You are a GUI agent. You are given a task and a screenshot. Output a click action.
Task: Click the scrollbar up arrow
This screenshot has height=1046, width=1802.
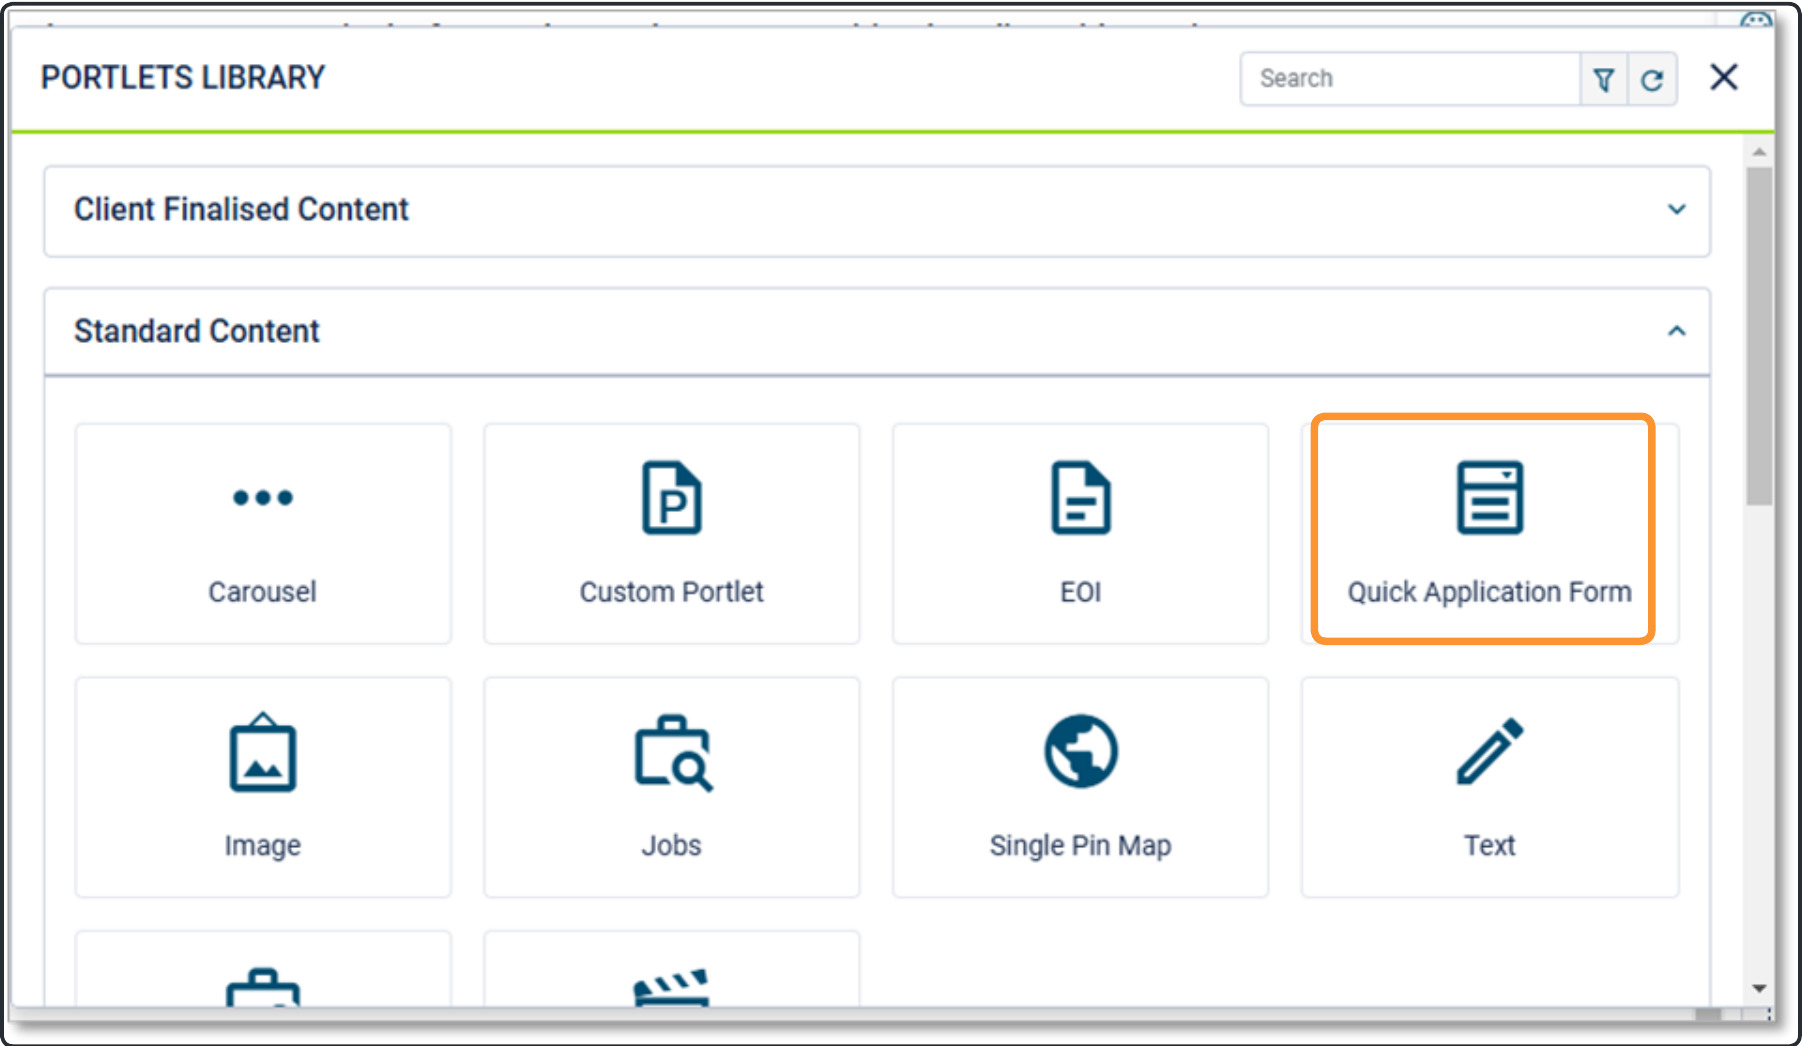point(1759,152)
